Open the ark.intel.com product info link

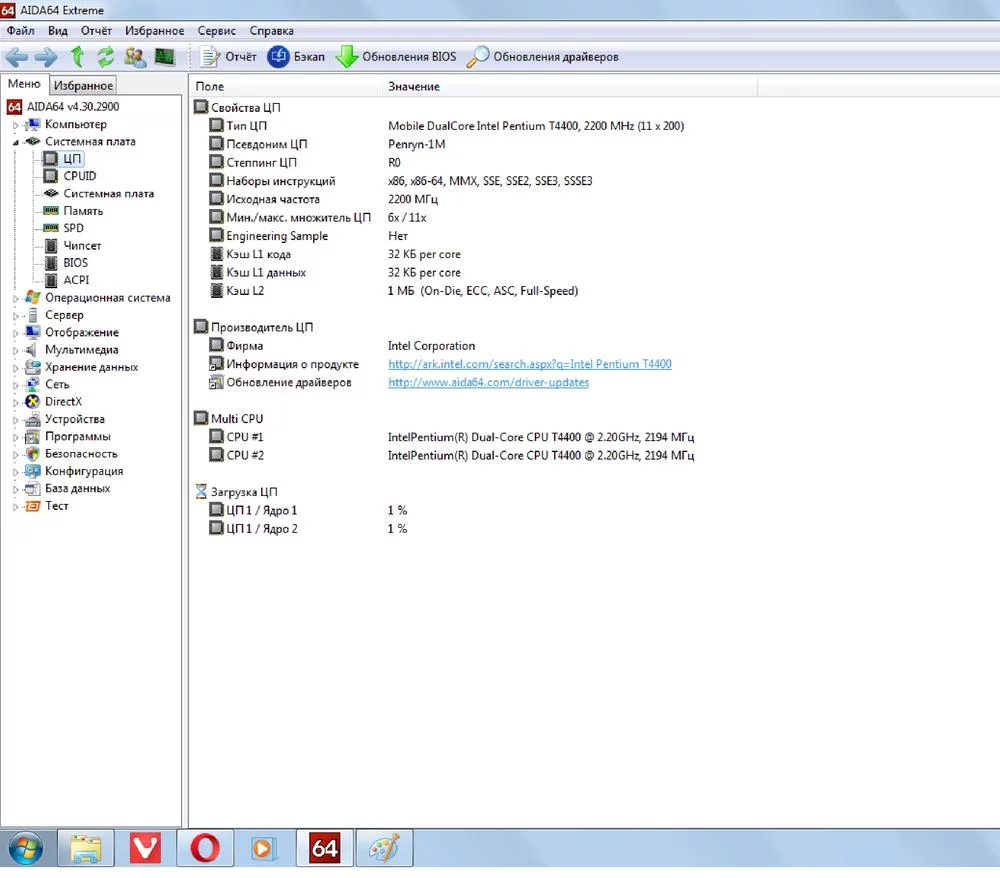[x=529, y=365]
